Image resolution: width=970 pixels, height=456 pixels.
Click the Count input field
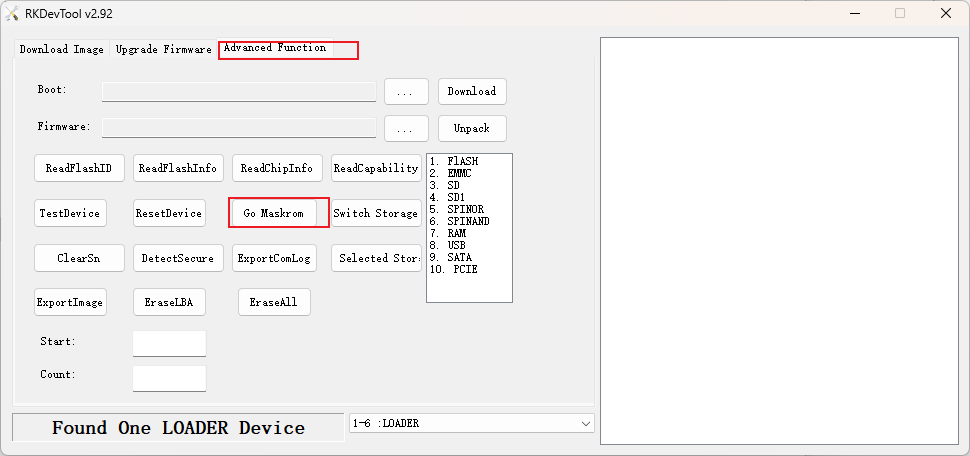(x=169, y=378)
